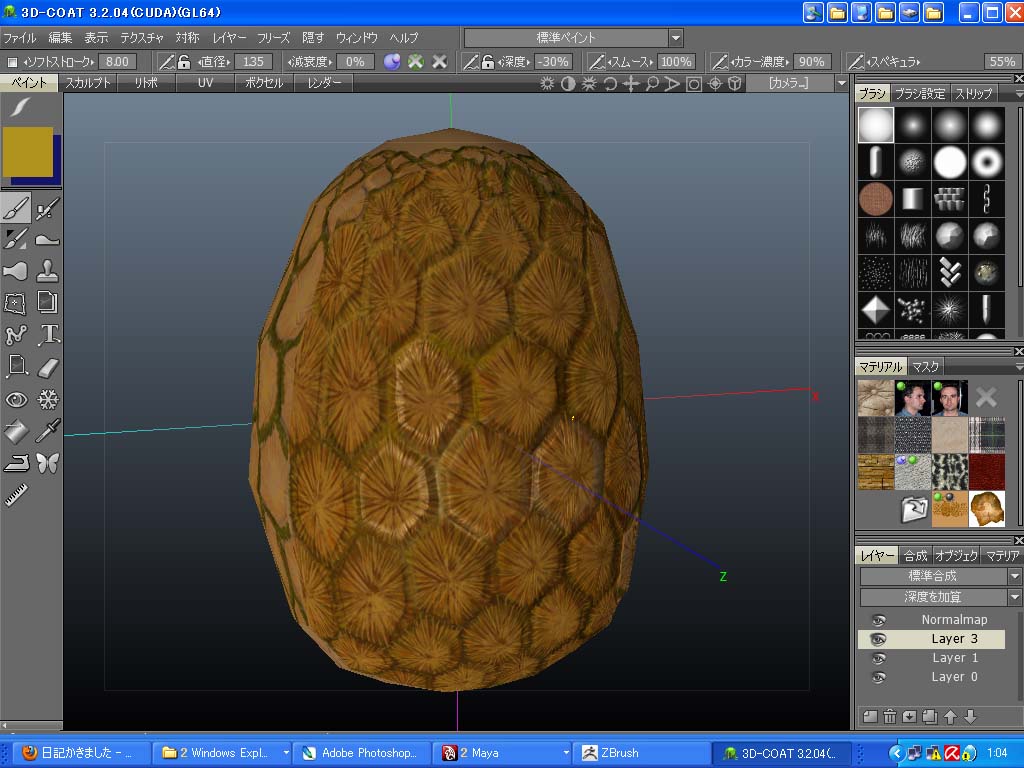Select Layer 0 in the layers list
Screen dimensions: 1024x768
pyautogui.click(x=954, y=677)
